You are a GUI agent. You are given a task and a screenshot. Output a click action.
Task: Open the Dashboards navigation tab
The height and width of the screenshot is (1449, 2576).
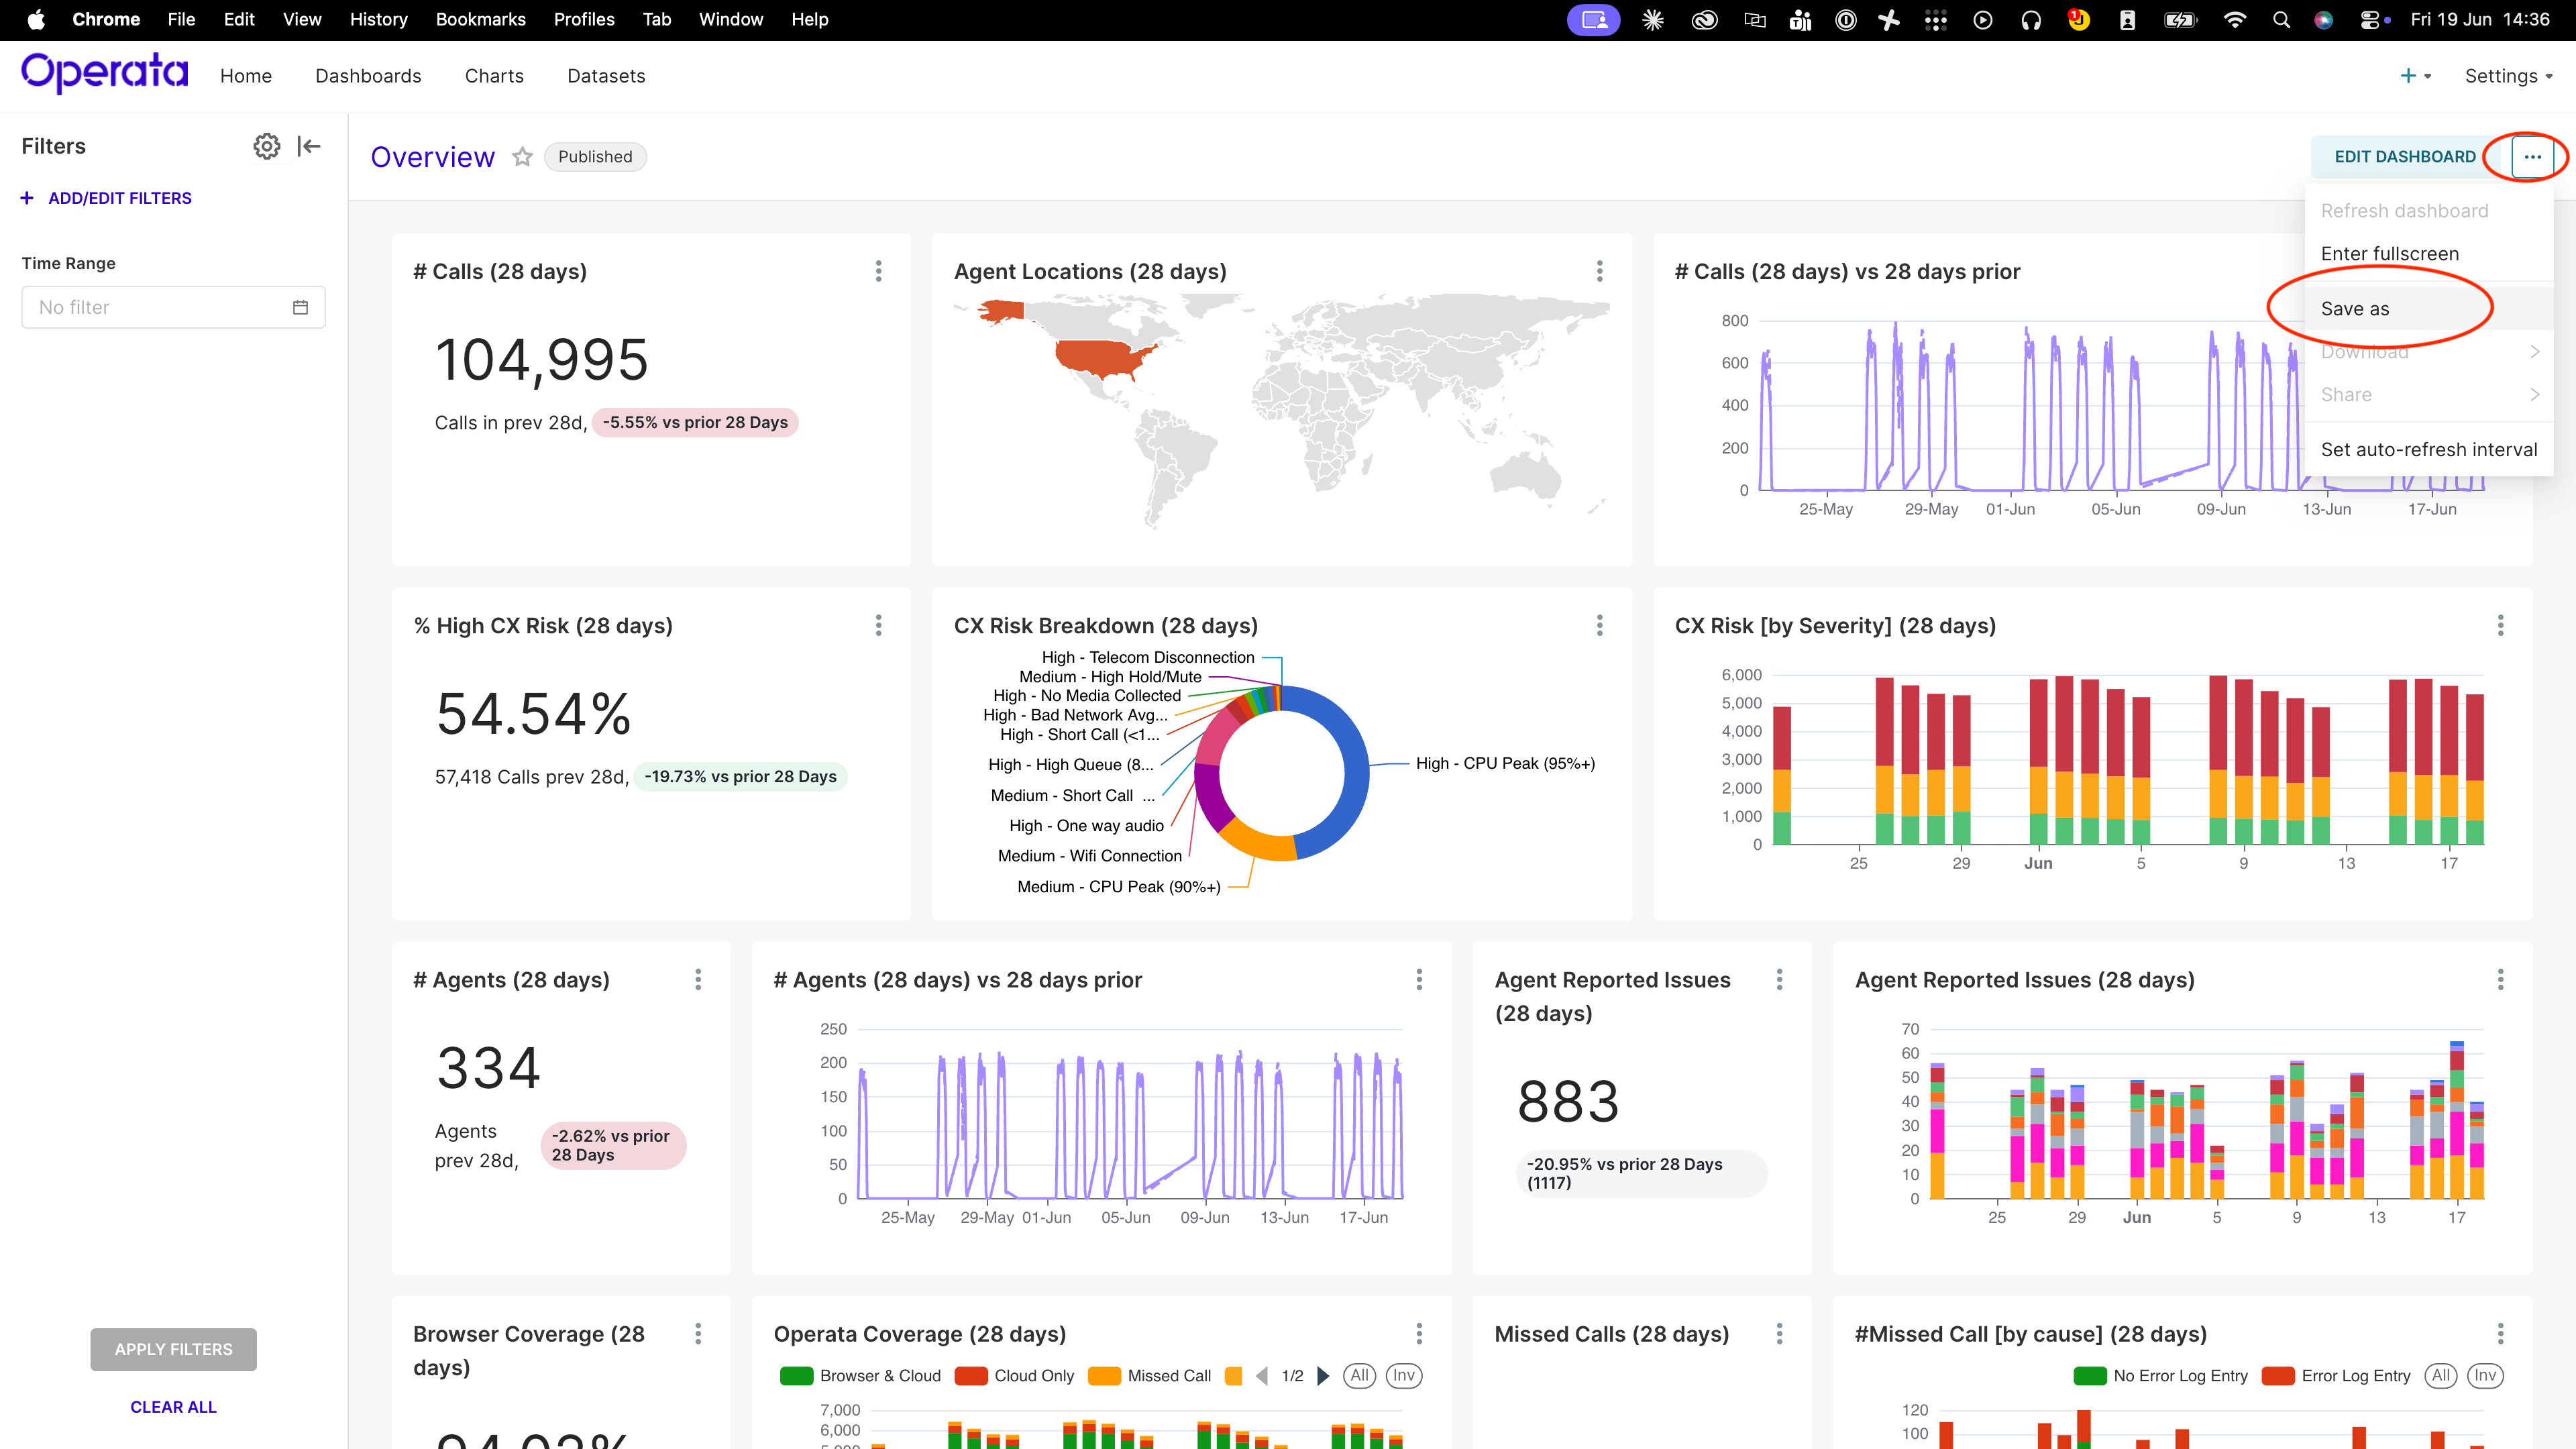(368, 76)
